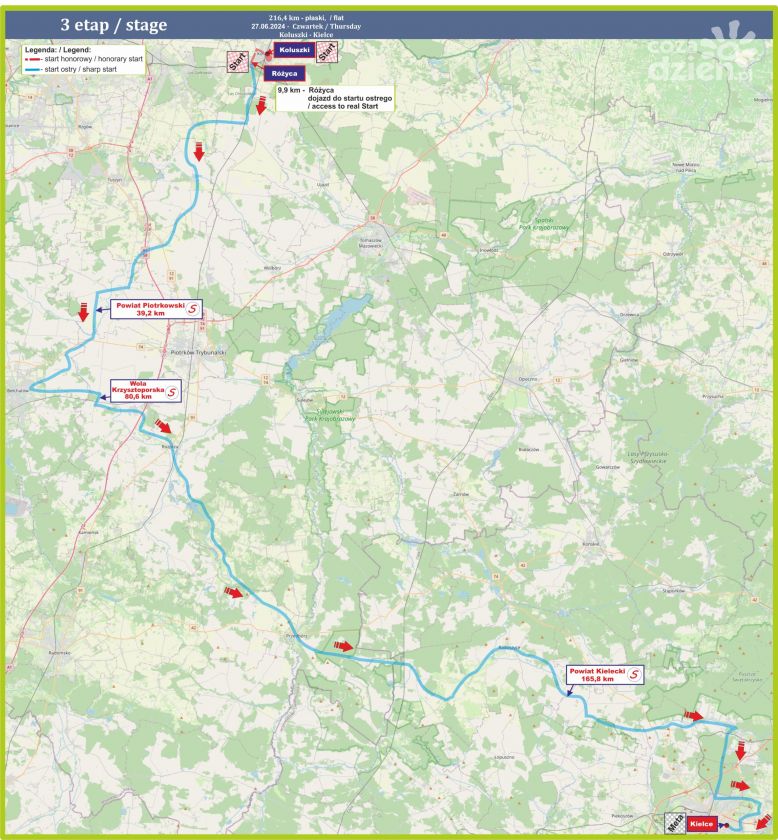Screen dimensions: 778x840
Task: Click the S sprint icon for Powiat Kielecki
Action: tap(632, 675)
